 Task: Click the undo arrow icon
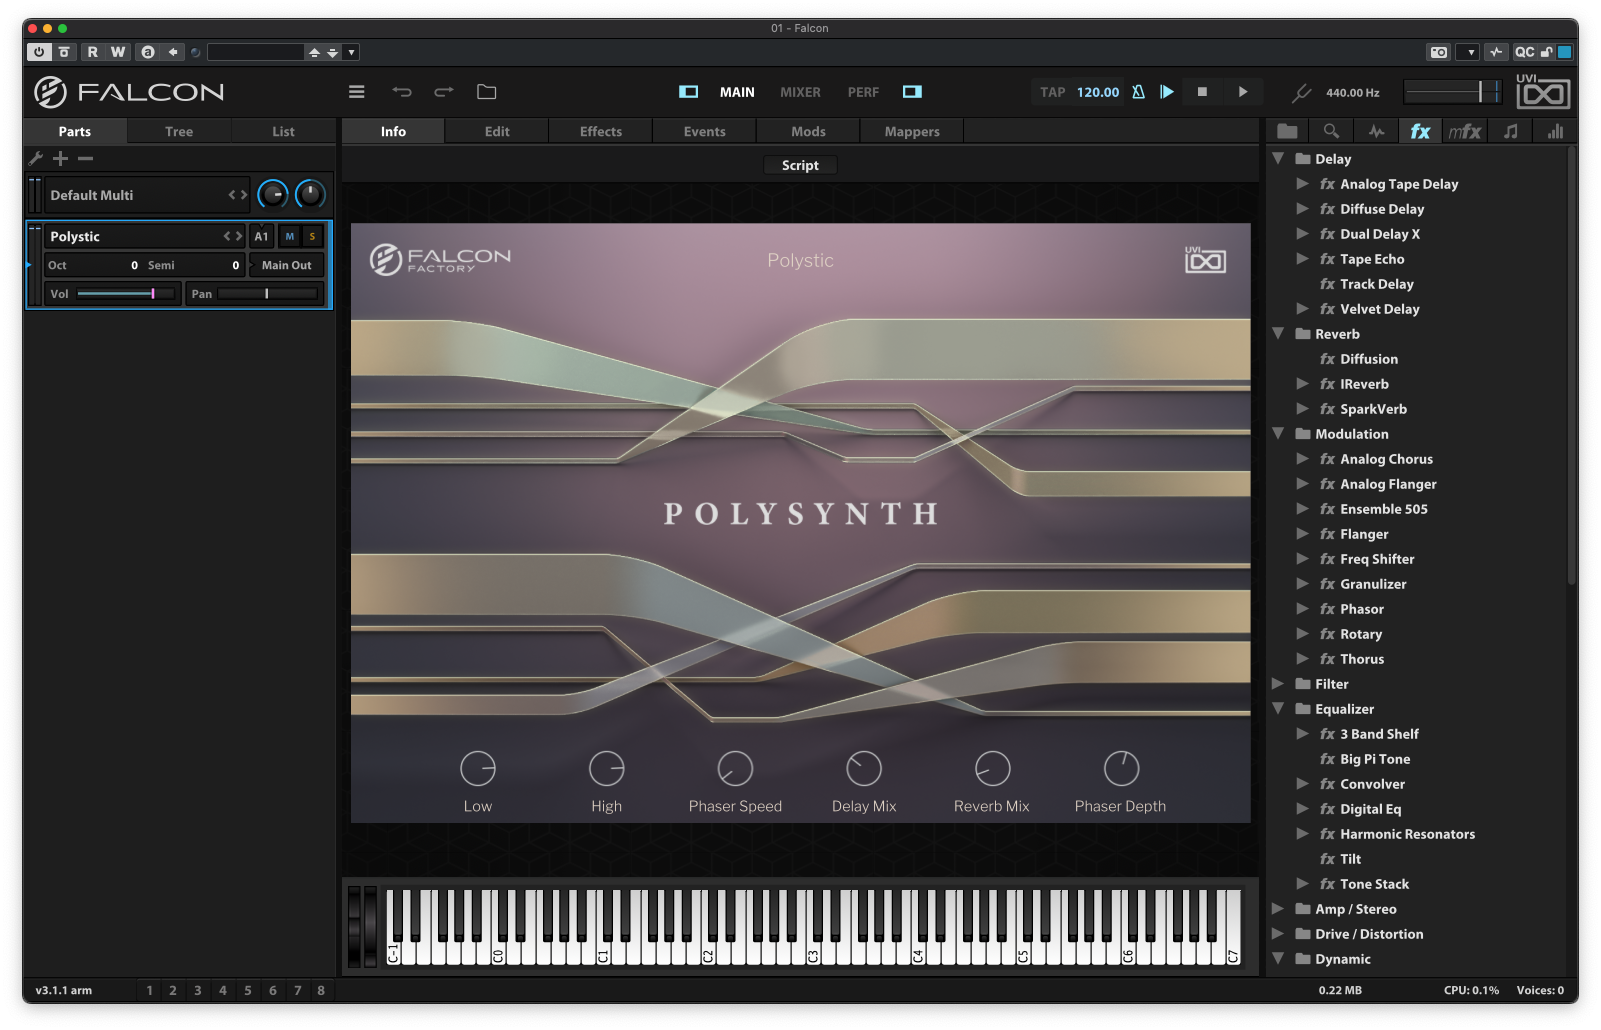[402, 92]
